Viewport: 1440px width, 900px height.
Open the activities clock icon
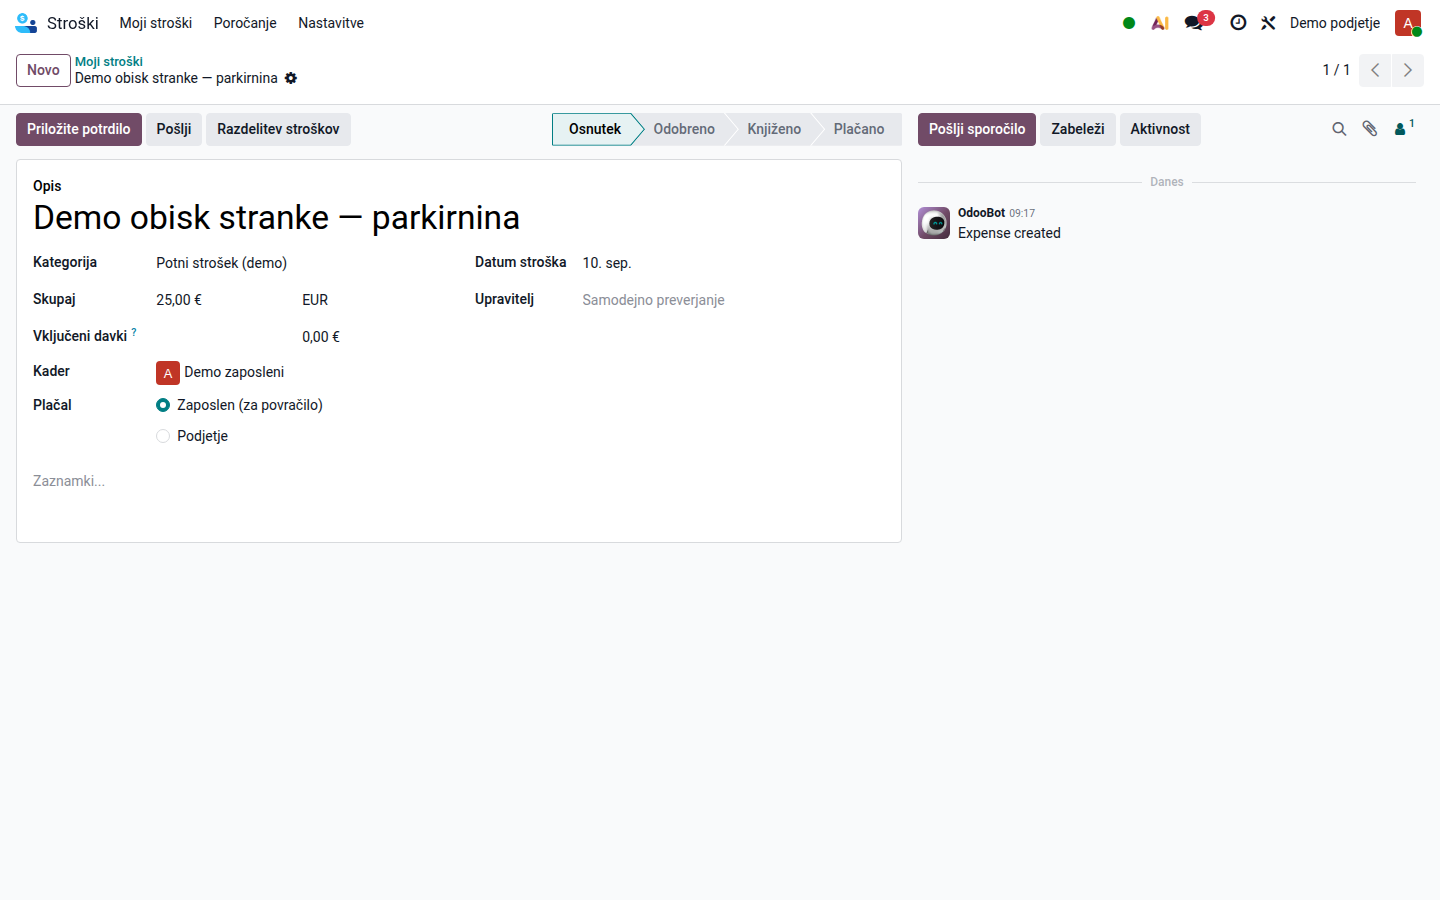pyautogui.click(x=1238, y=23)
